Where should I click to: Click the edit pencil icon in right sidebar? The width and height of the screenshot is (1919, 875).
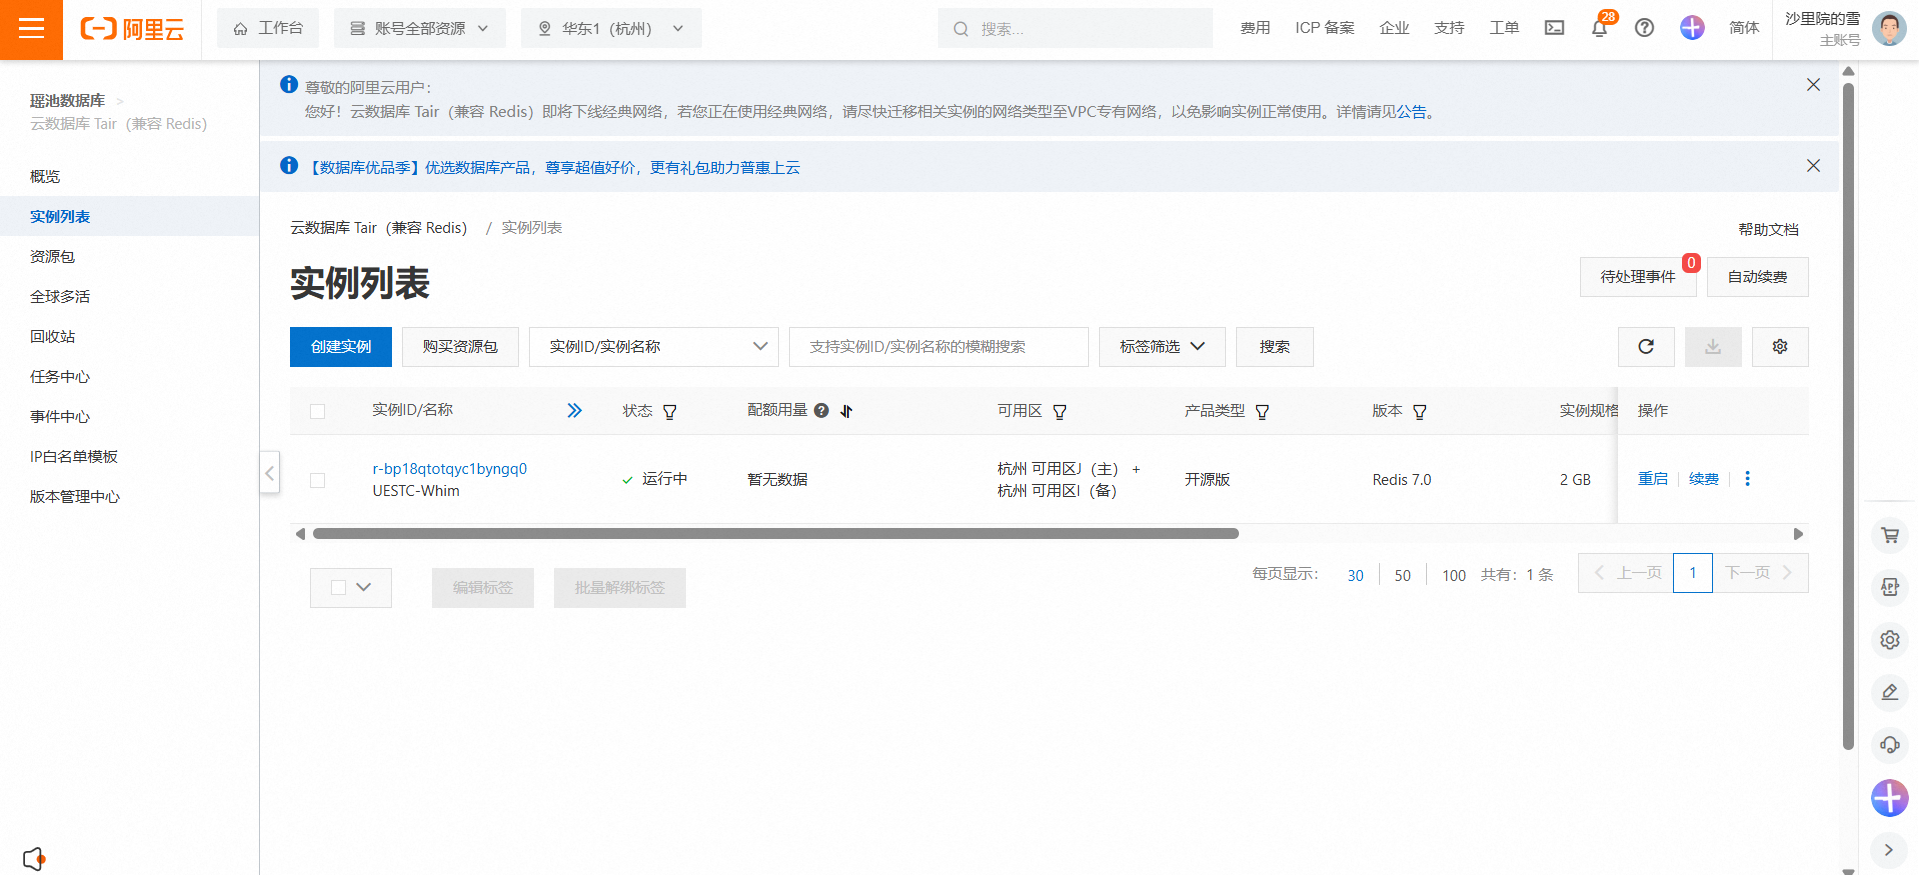[x=1890, y=692]
